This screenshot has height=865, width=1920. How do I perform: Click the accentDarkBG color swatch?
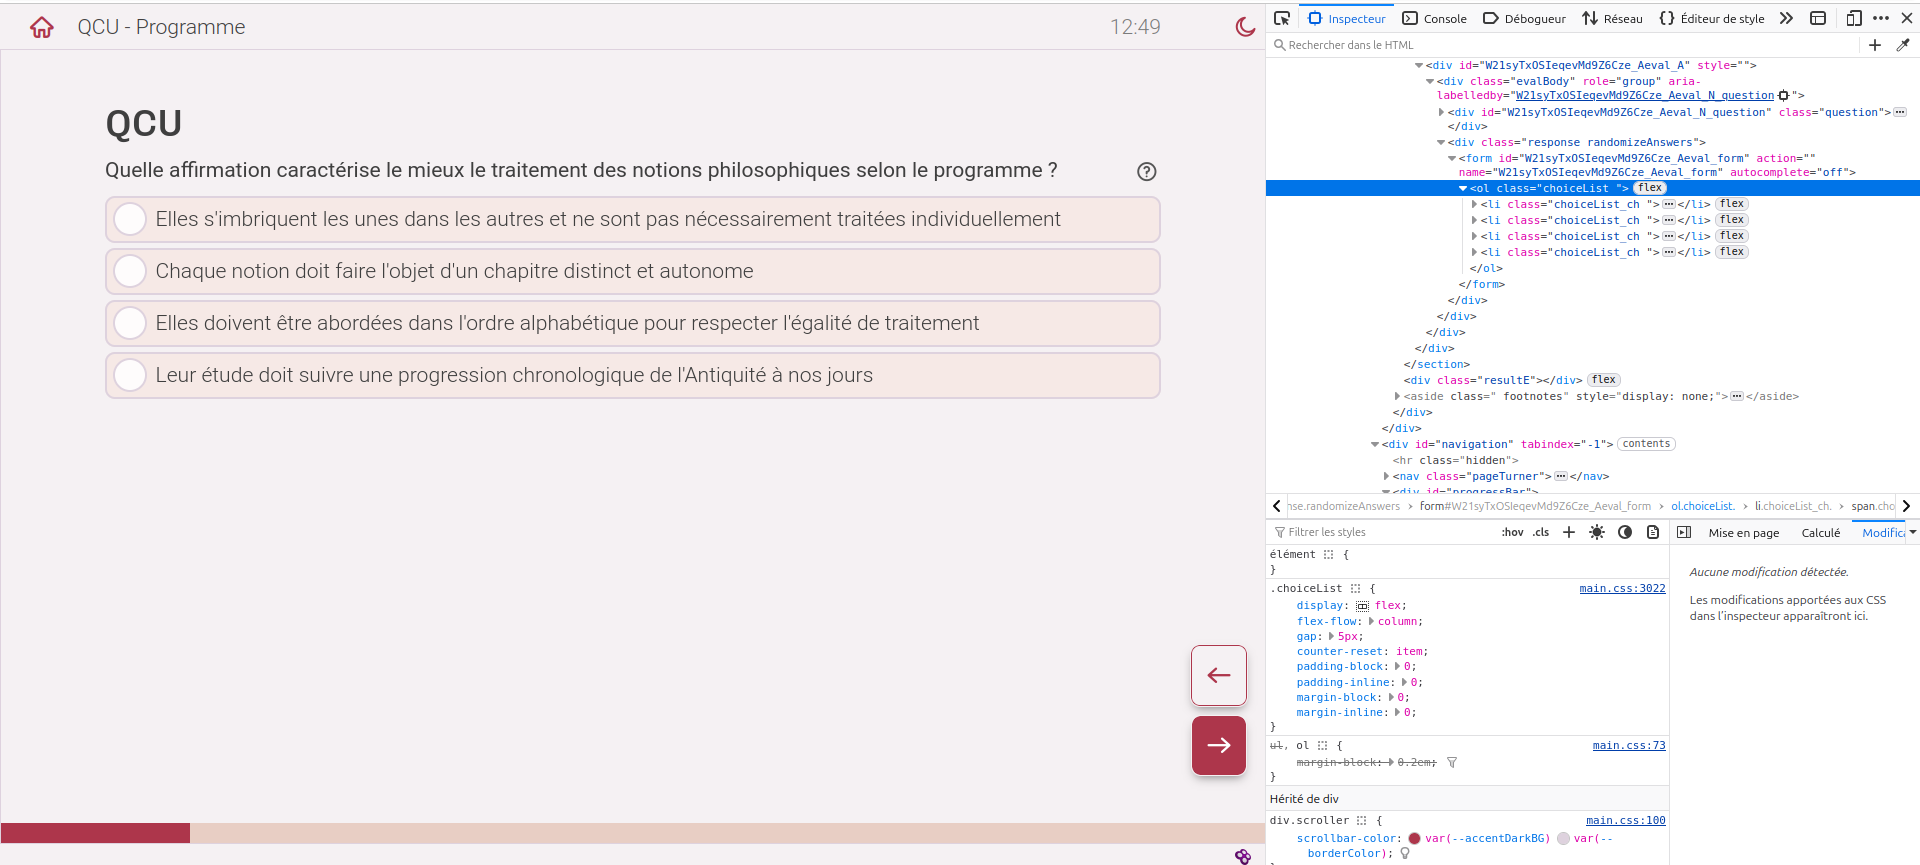point(1414,838)
